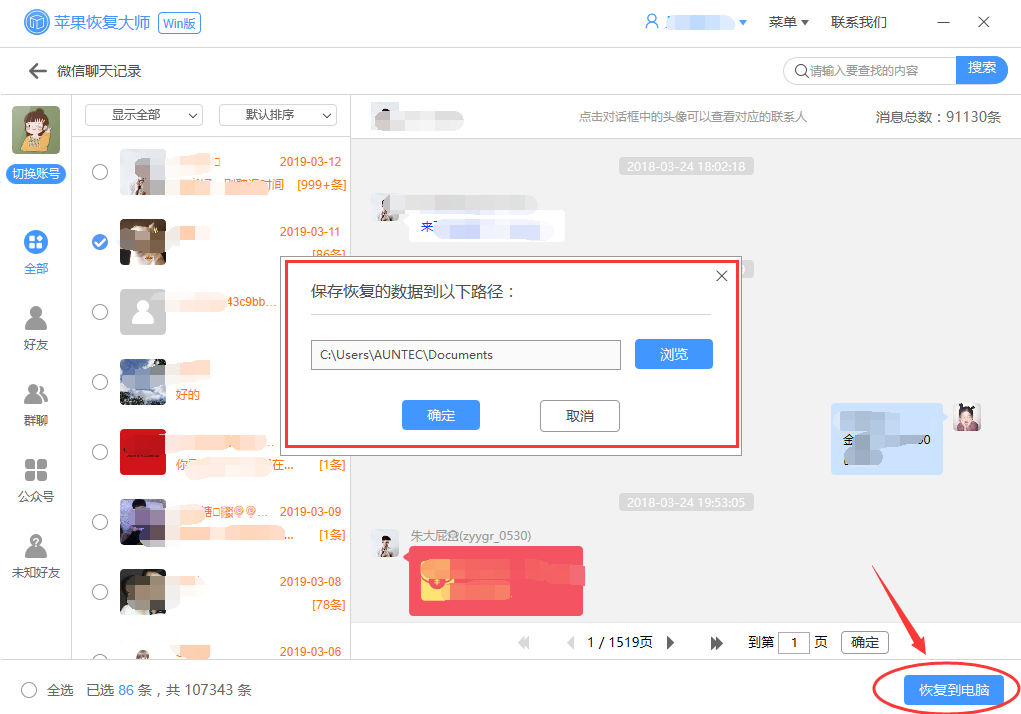Select the 2019-03-08 chat radio button
The image size is (1021, 714).
click(100, 592)
